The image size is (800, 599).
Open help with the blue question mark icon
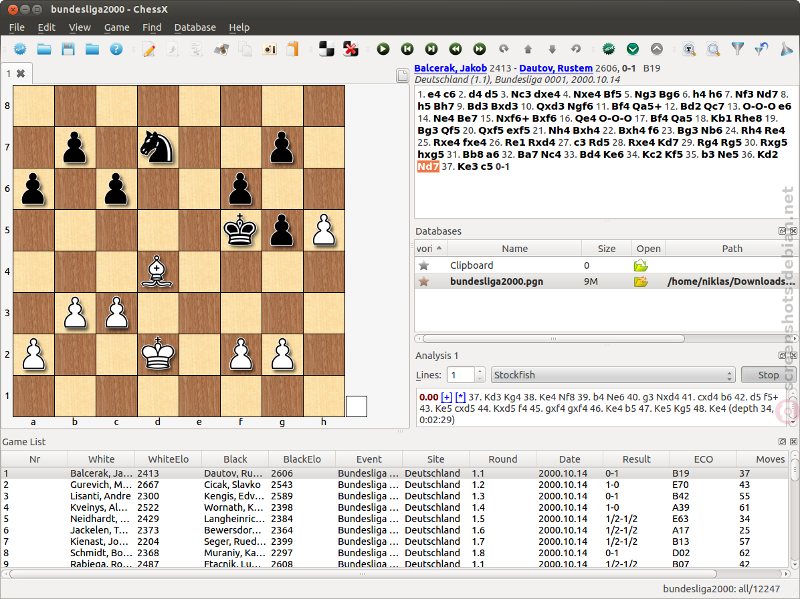pyautogui.click(x=116, y=49)
